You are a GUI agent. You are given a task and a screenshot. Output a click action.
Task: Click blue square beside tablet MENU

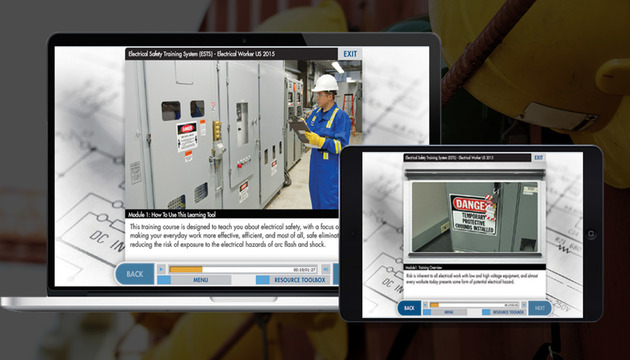[427, 312]
